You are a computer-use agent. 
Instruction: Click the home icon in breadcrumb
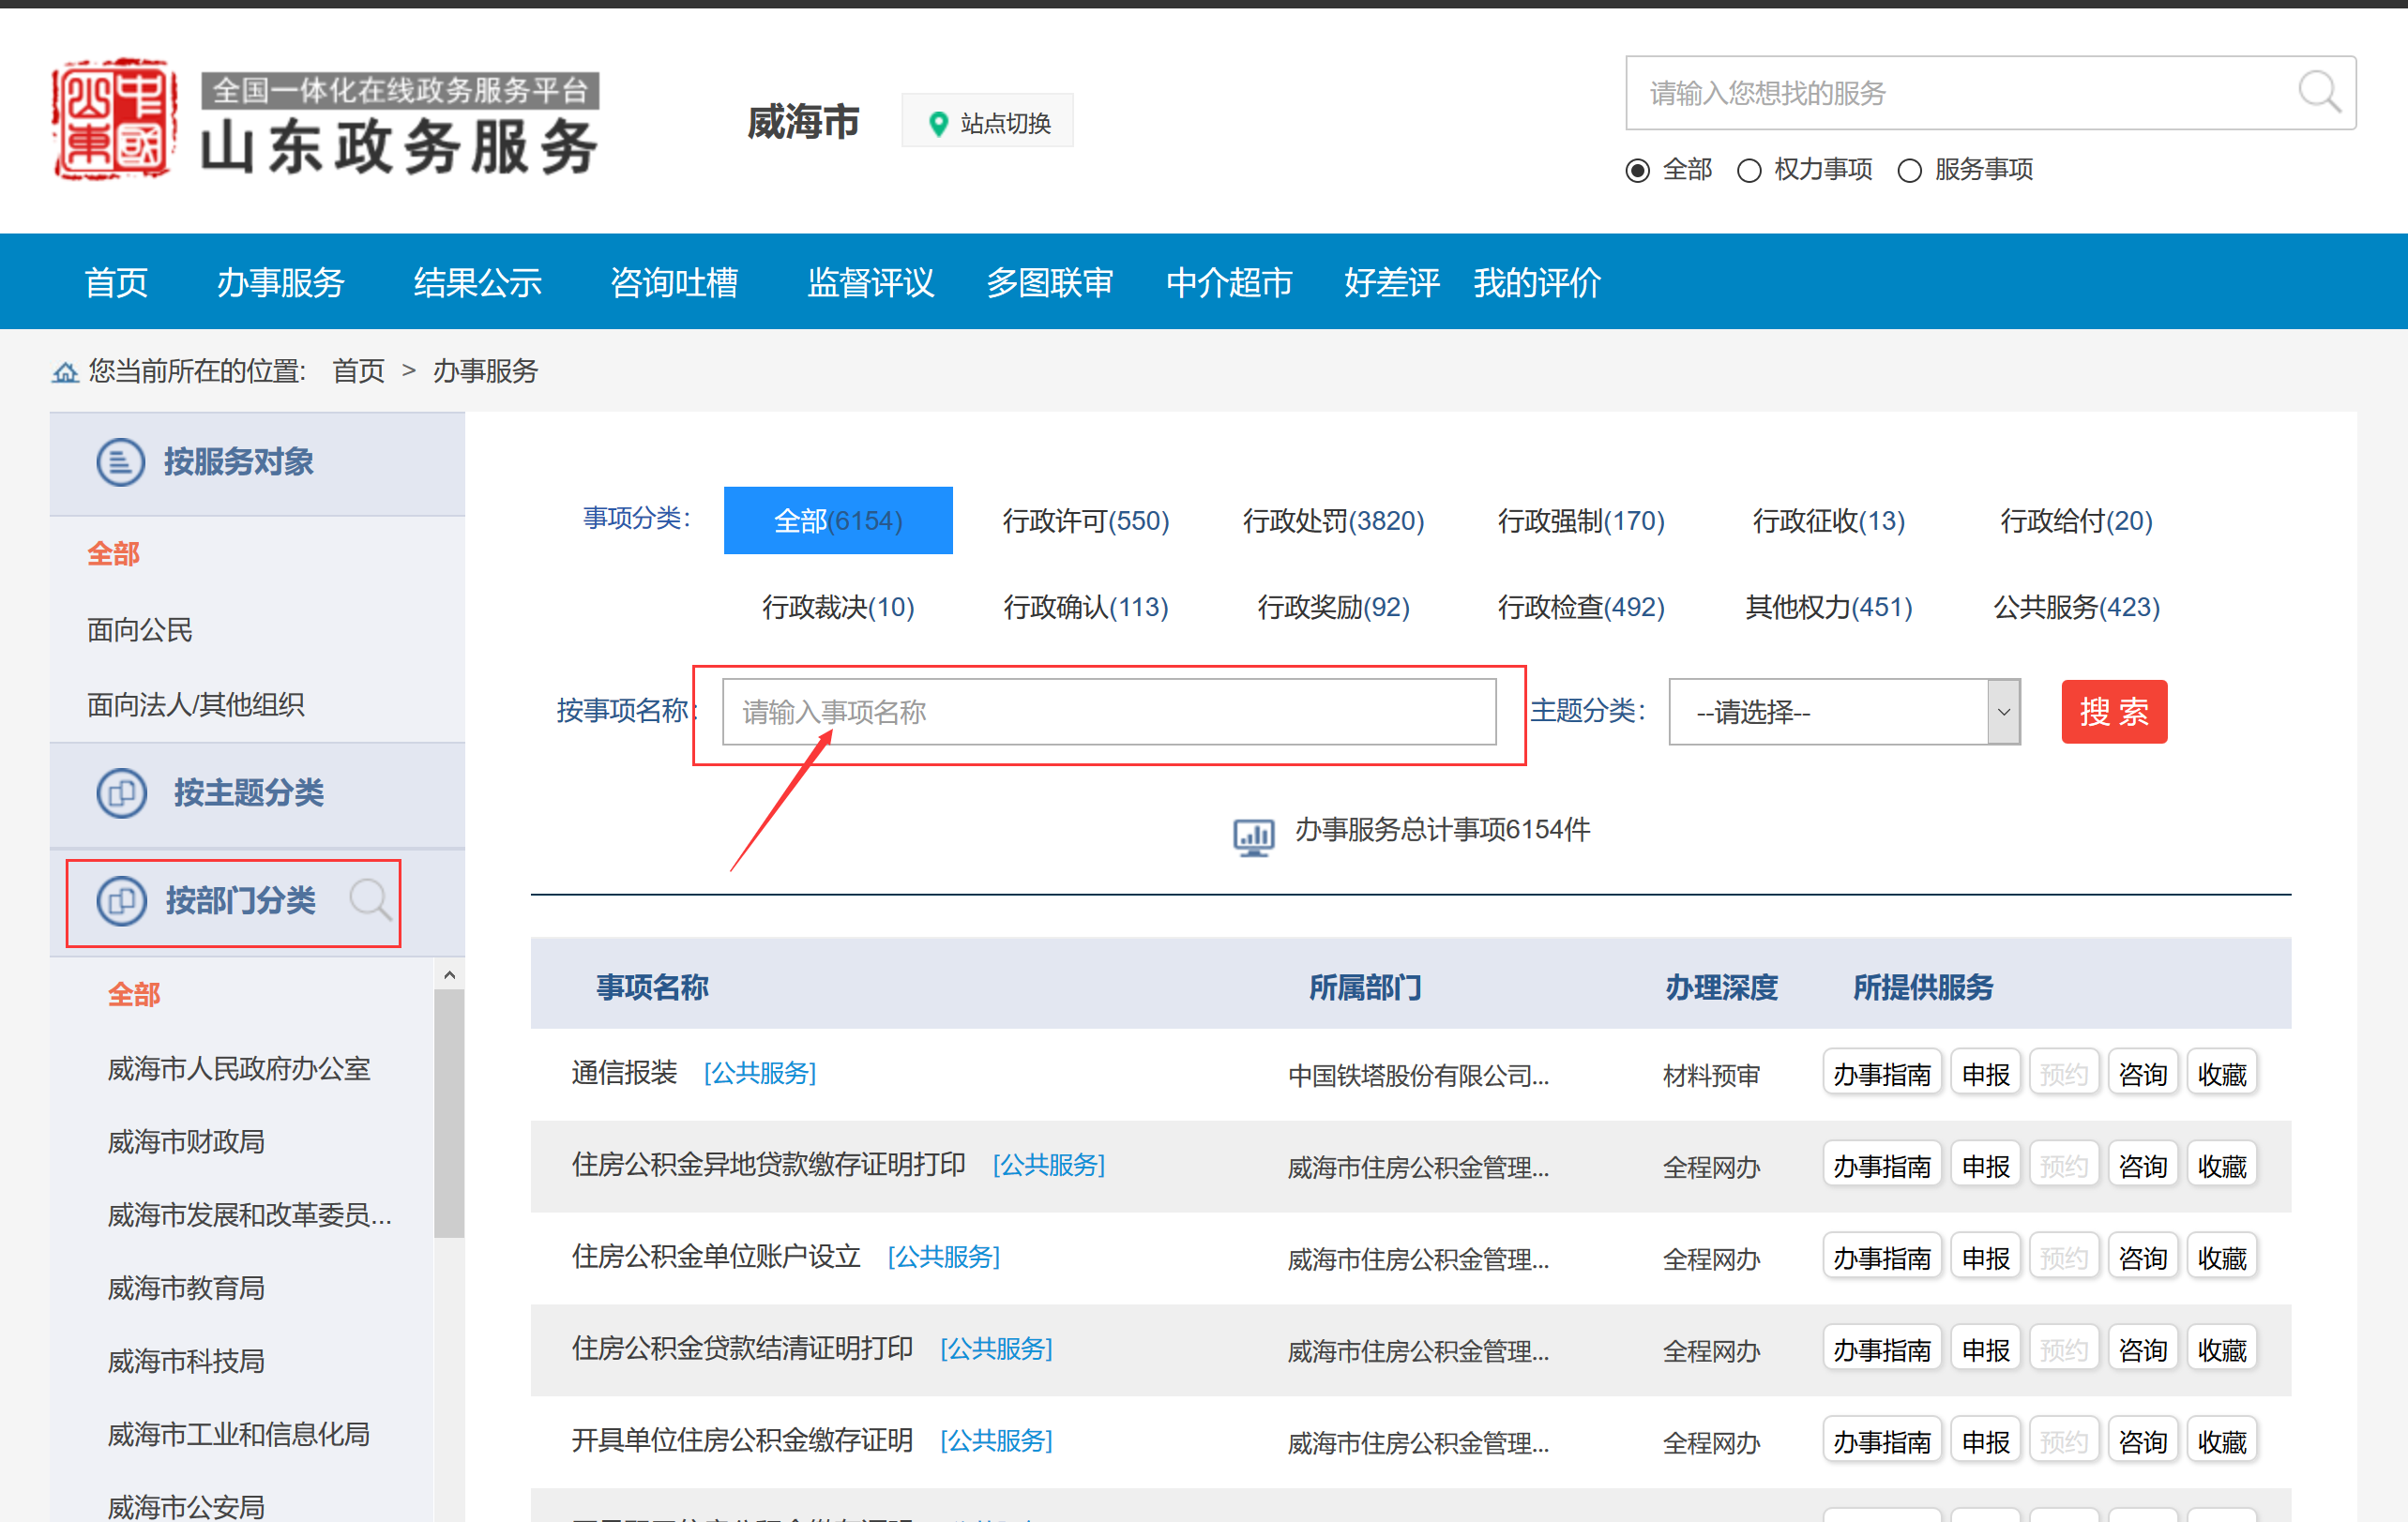tap(65, 373)
